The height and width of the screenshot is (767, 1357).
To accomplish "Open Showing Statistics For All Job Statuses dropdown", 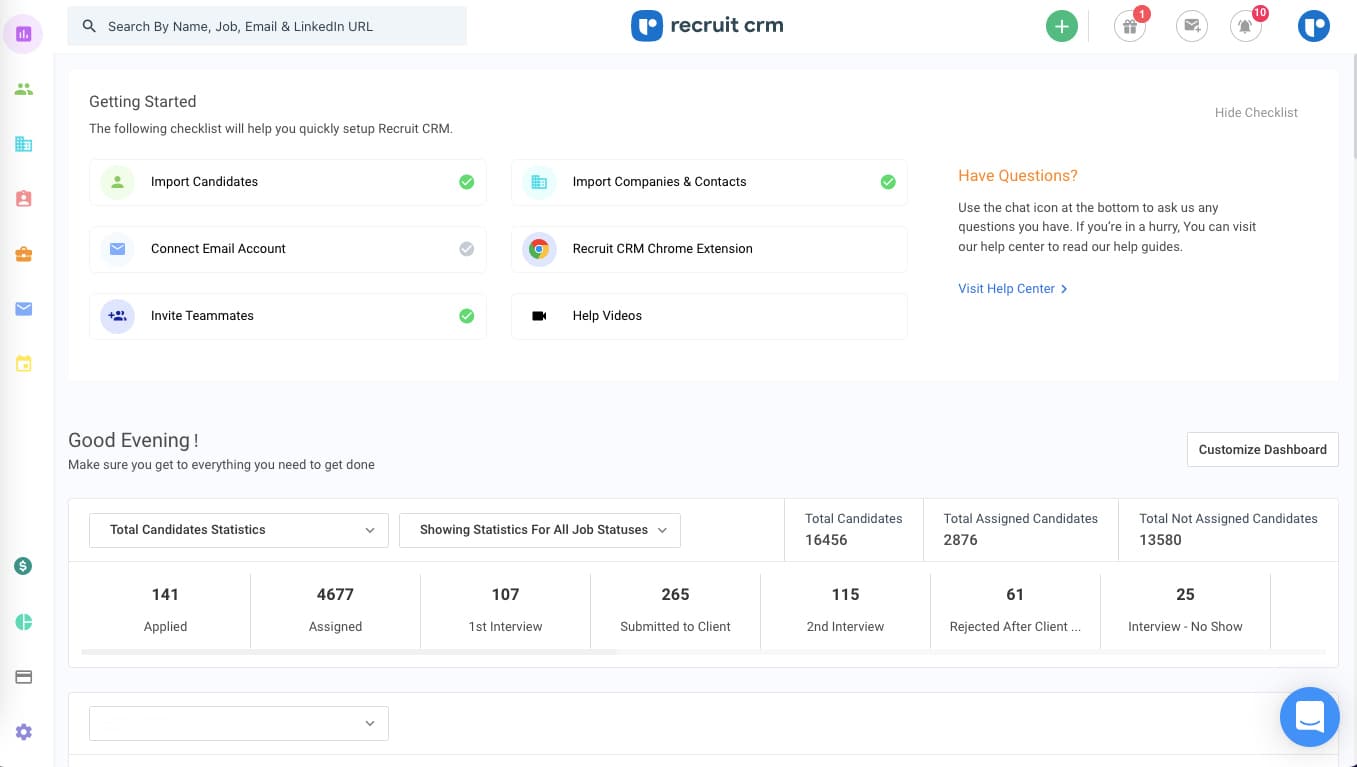I will click(539, 530).
